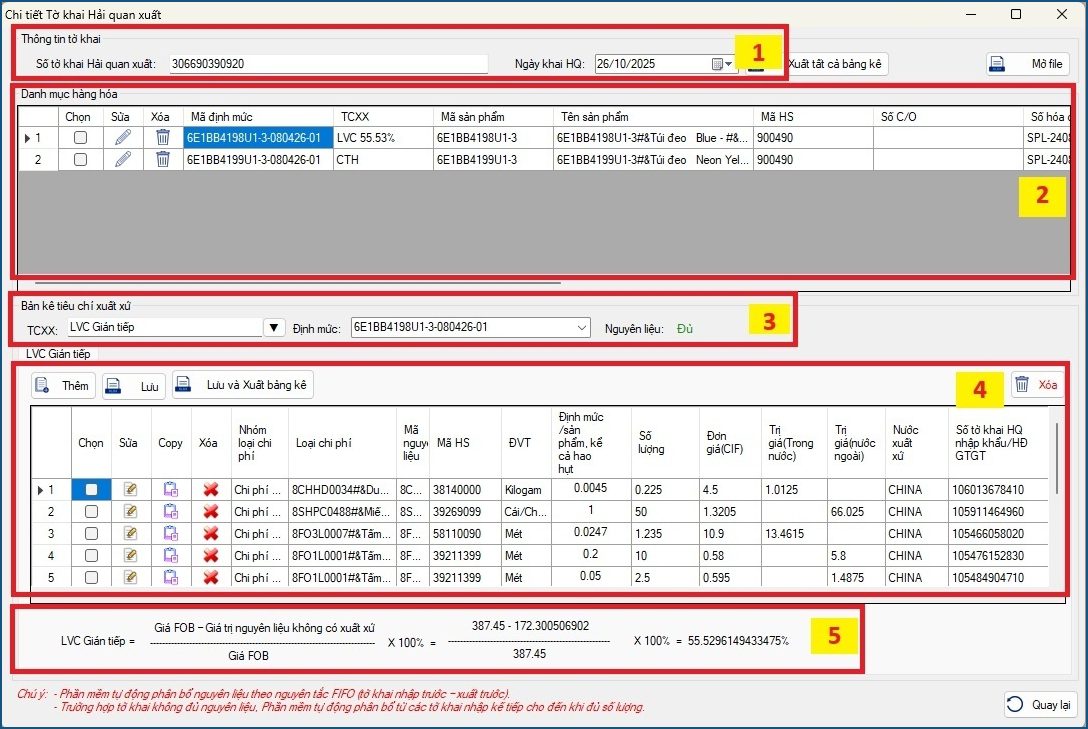Click the pencil edit icon in goods row 1
Viewport: 1088px width, 729px height.
(x=122, y=138)
